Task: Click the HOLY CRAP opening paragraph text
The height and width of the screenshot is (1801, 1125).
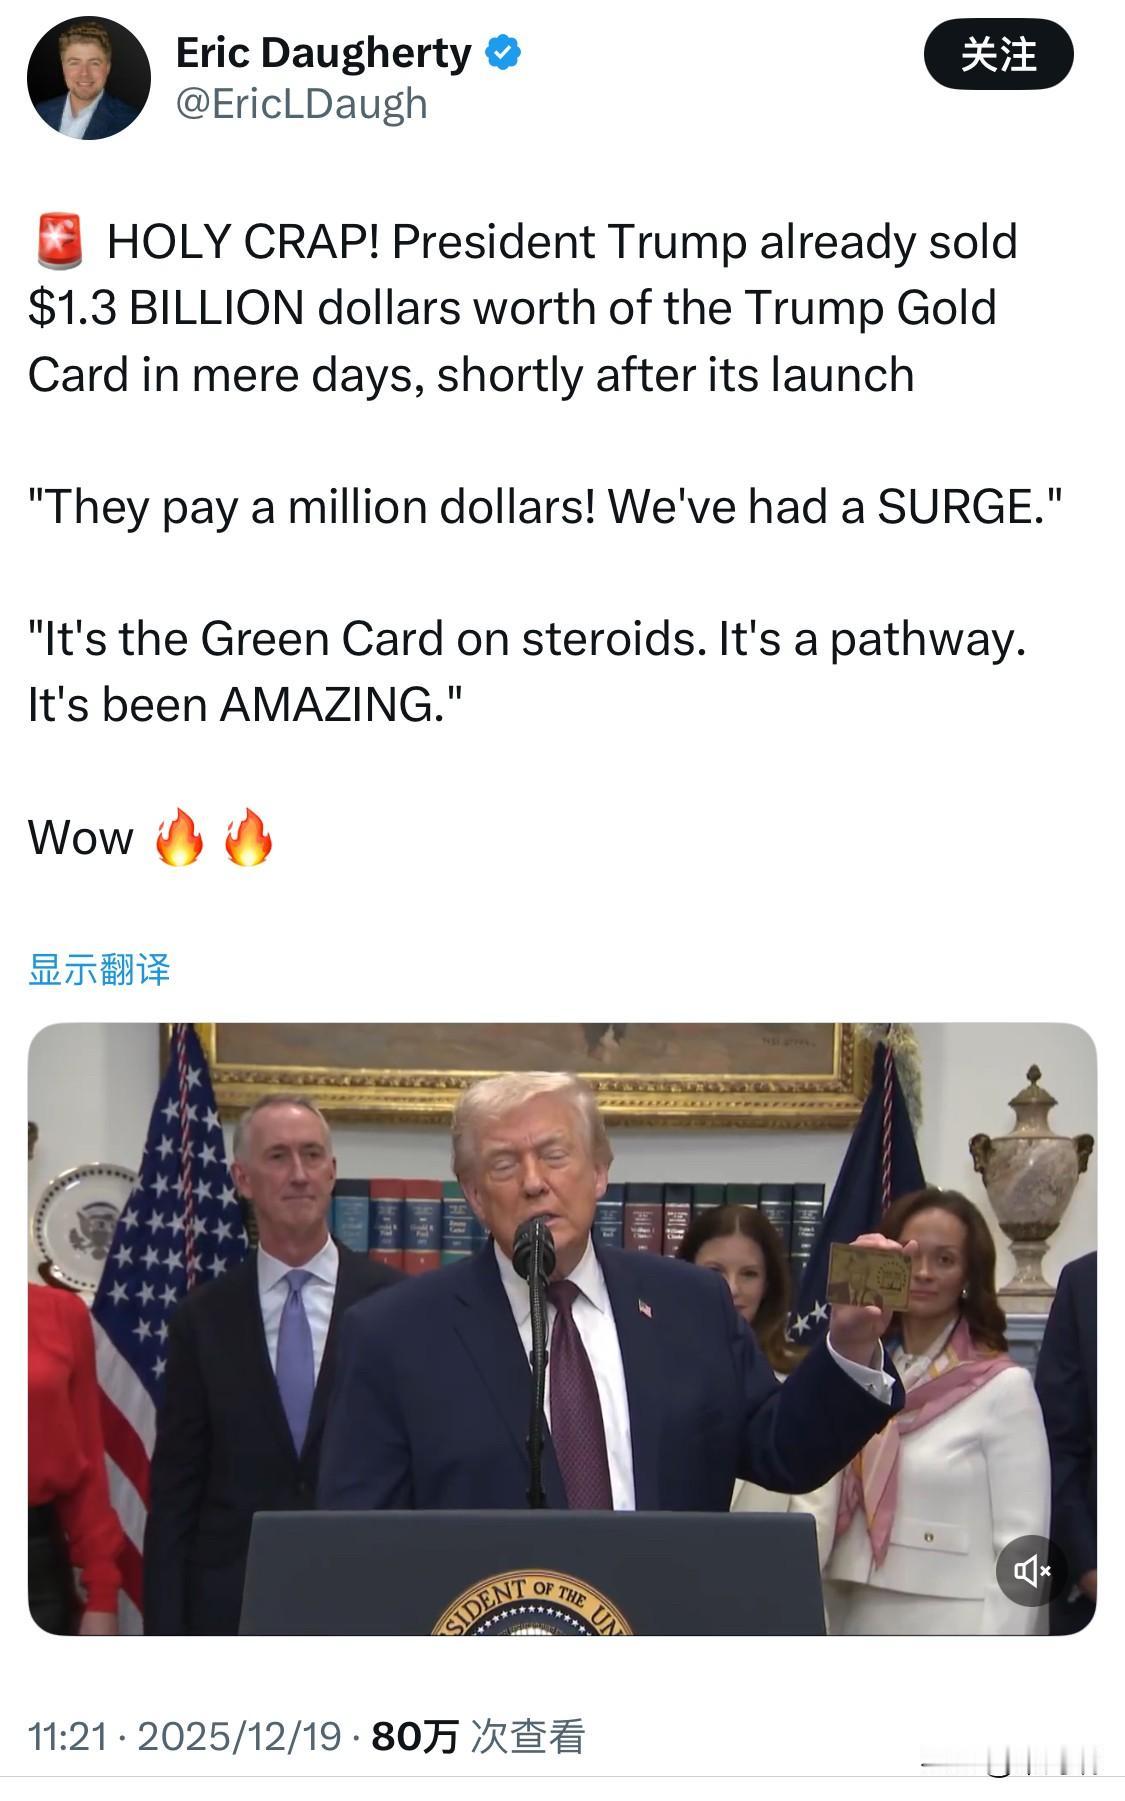Action: pos(523,308)
